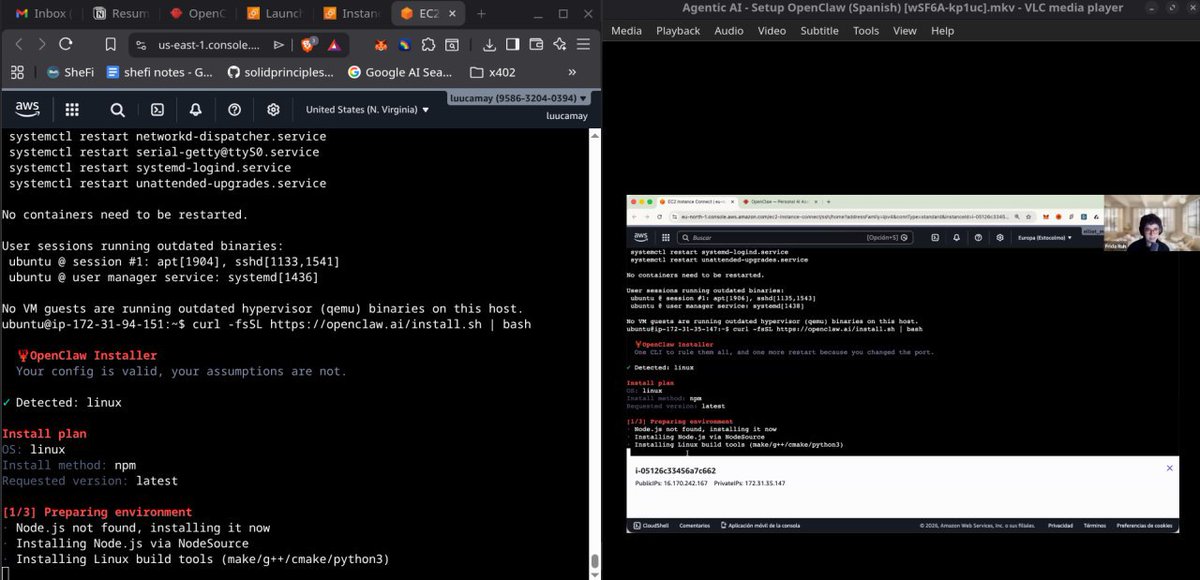Image resolution: width=1200 pixels, height=580 pixels.
Task: Open the Leo AI sparkle assistant
Action: pos(560,45)
